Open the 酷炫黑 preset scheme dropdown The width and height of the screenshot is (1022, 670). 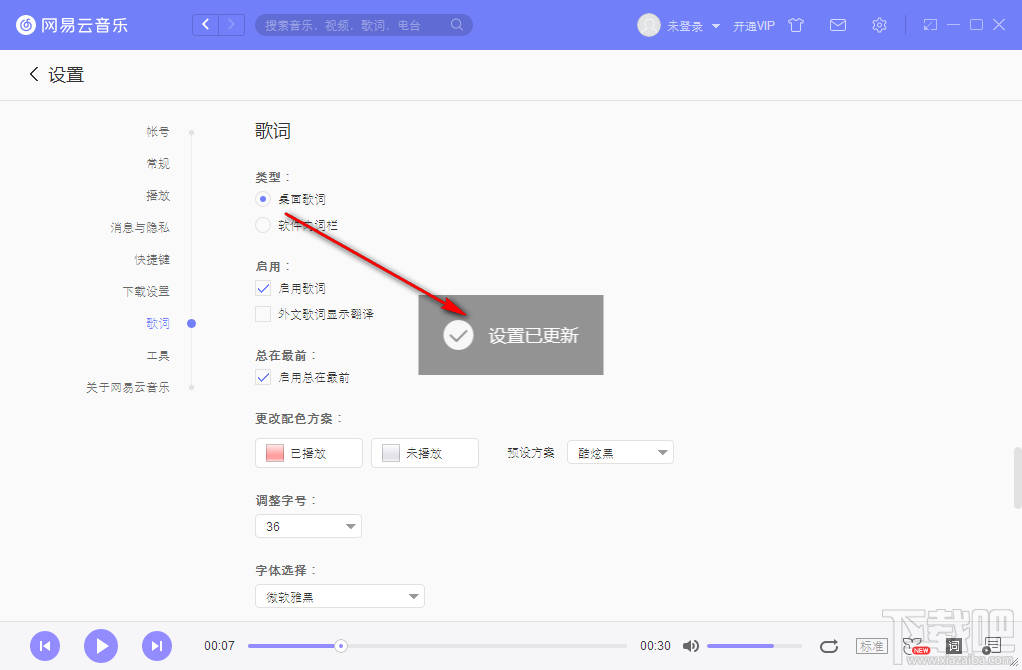click(620, 452)
